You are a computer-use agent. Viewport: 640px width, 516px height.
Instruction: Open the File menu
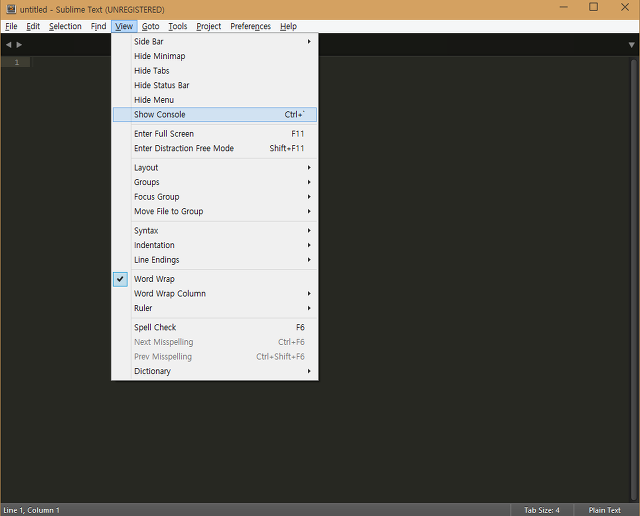pyautogui.click(x=11, y=27)
